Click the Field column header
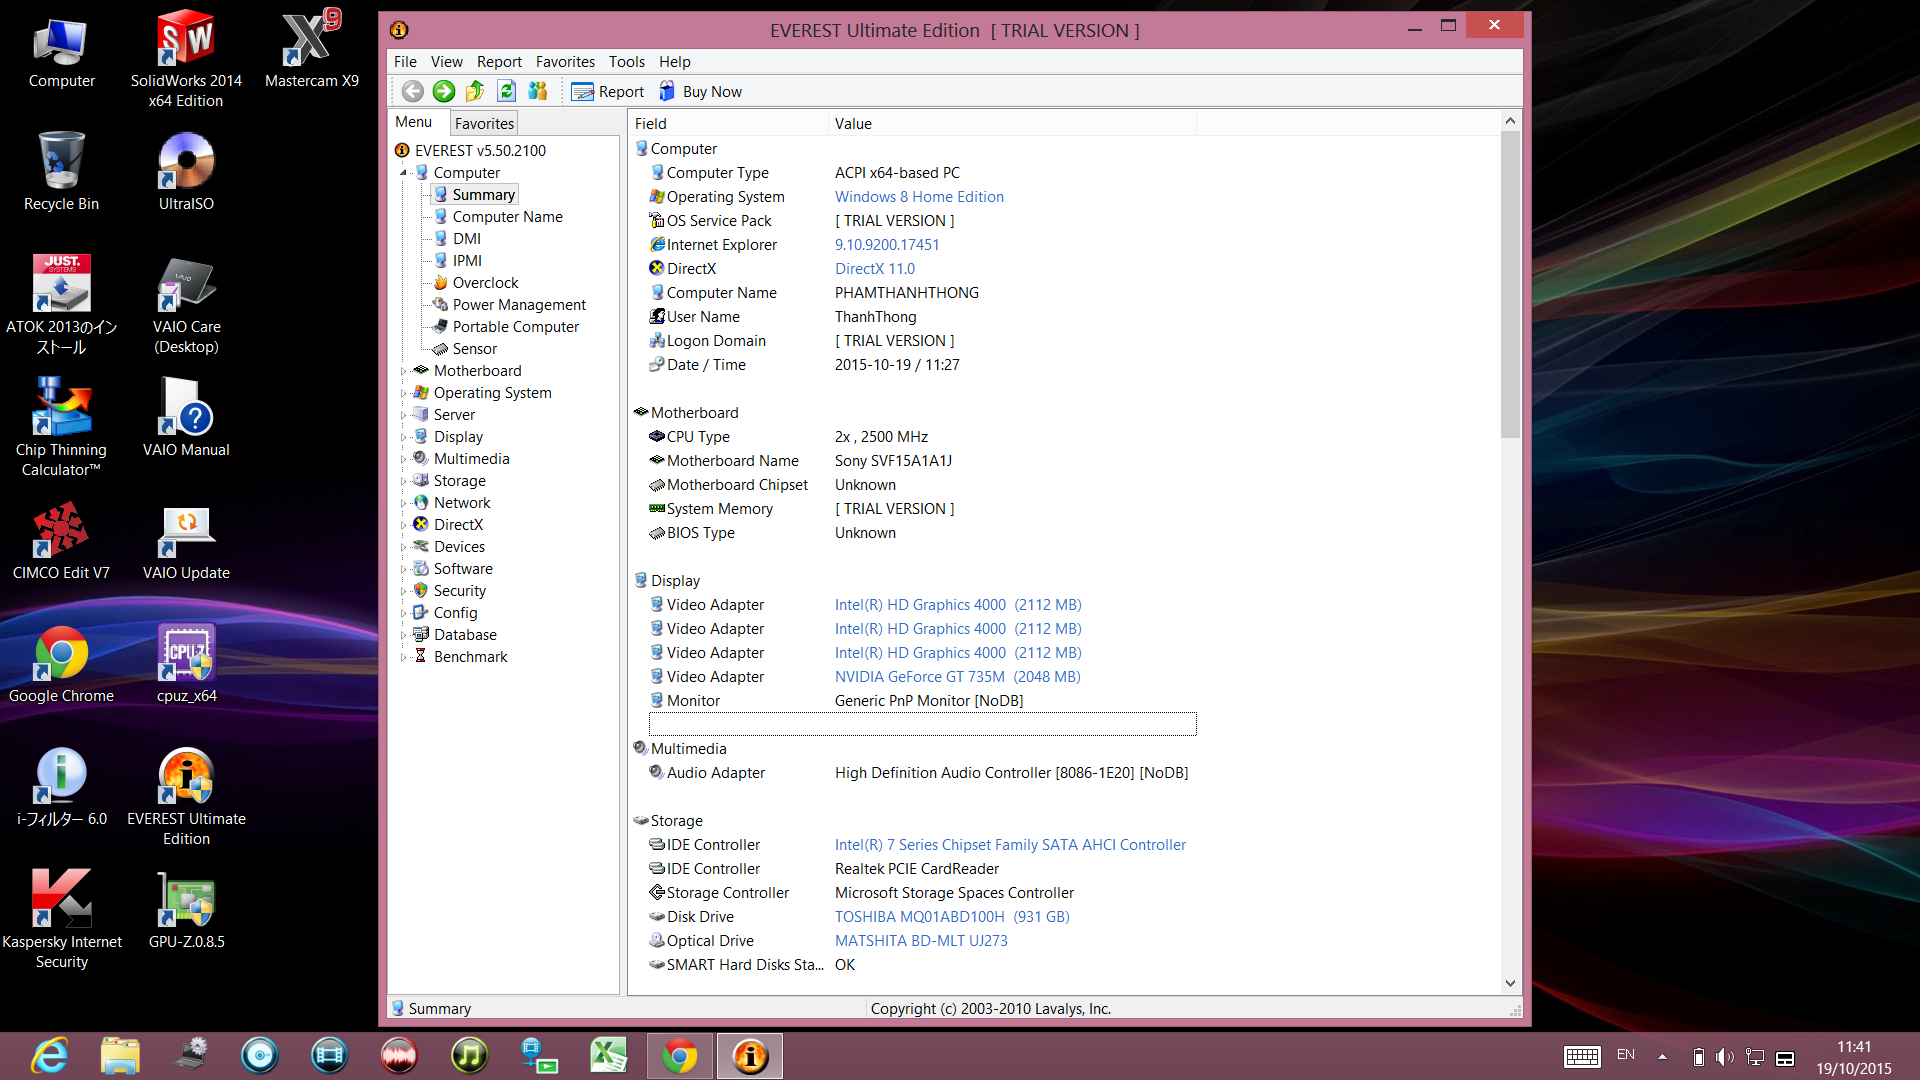1920x1080 pixels. point(729,124)
